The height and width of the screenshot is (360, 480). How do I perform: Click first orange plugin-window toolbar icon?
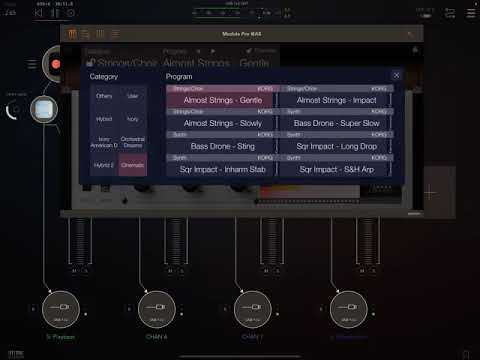click(x=72, y=34)
